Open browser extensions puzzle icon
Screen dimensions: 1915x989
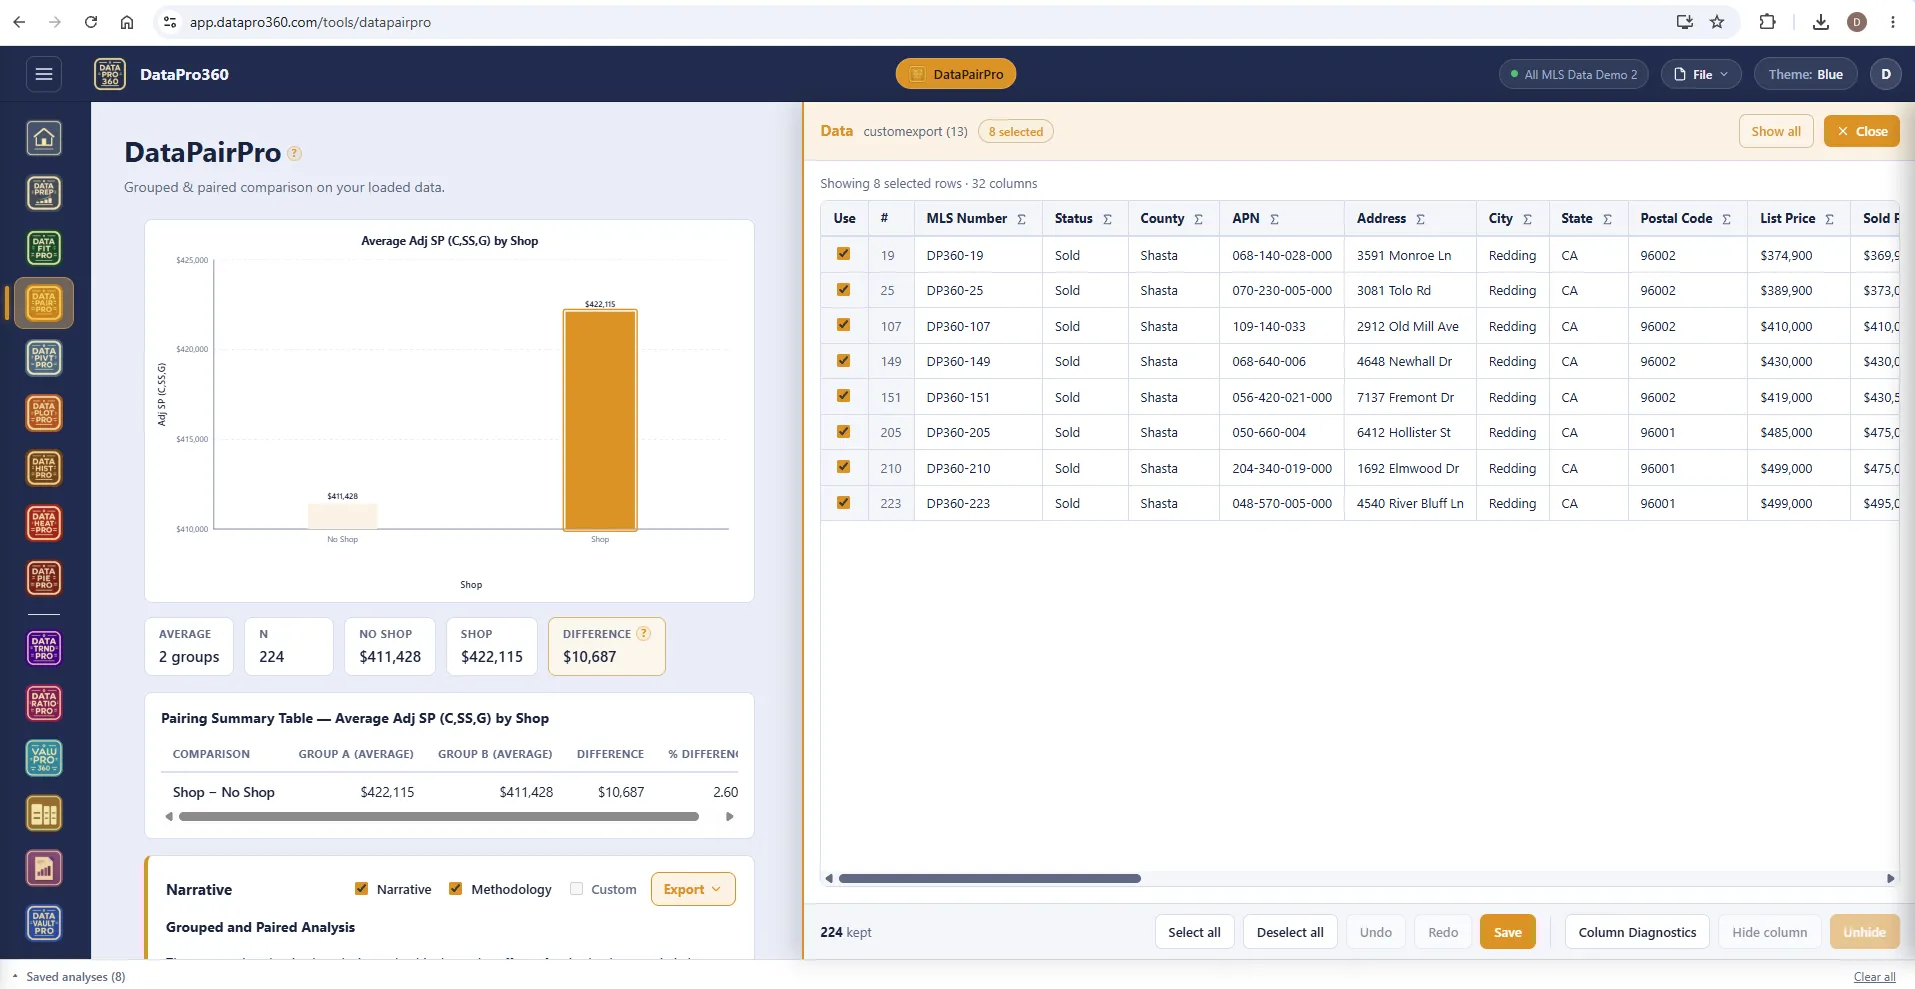point(1767,22)
